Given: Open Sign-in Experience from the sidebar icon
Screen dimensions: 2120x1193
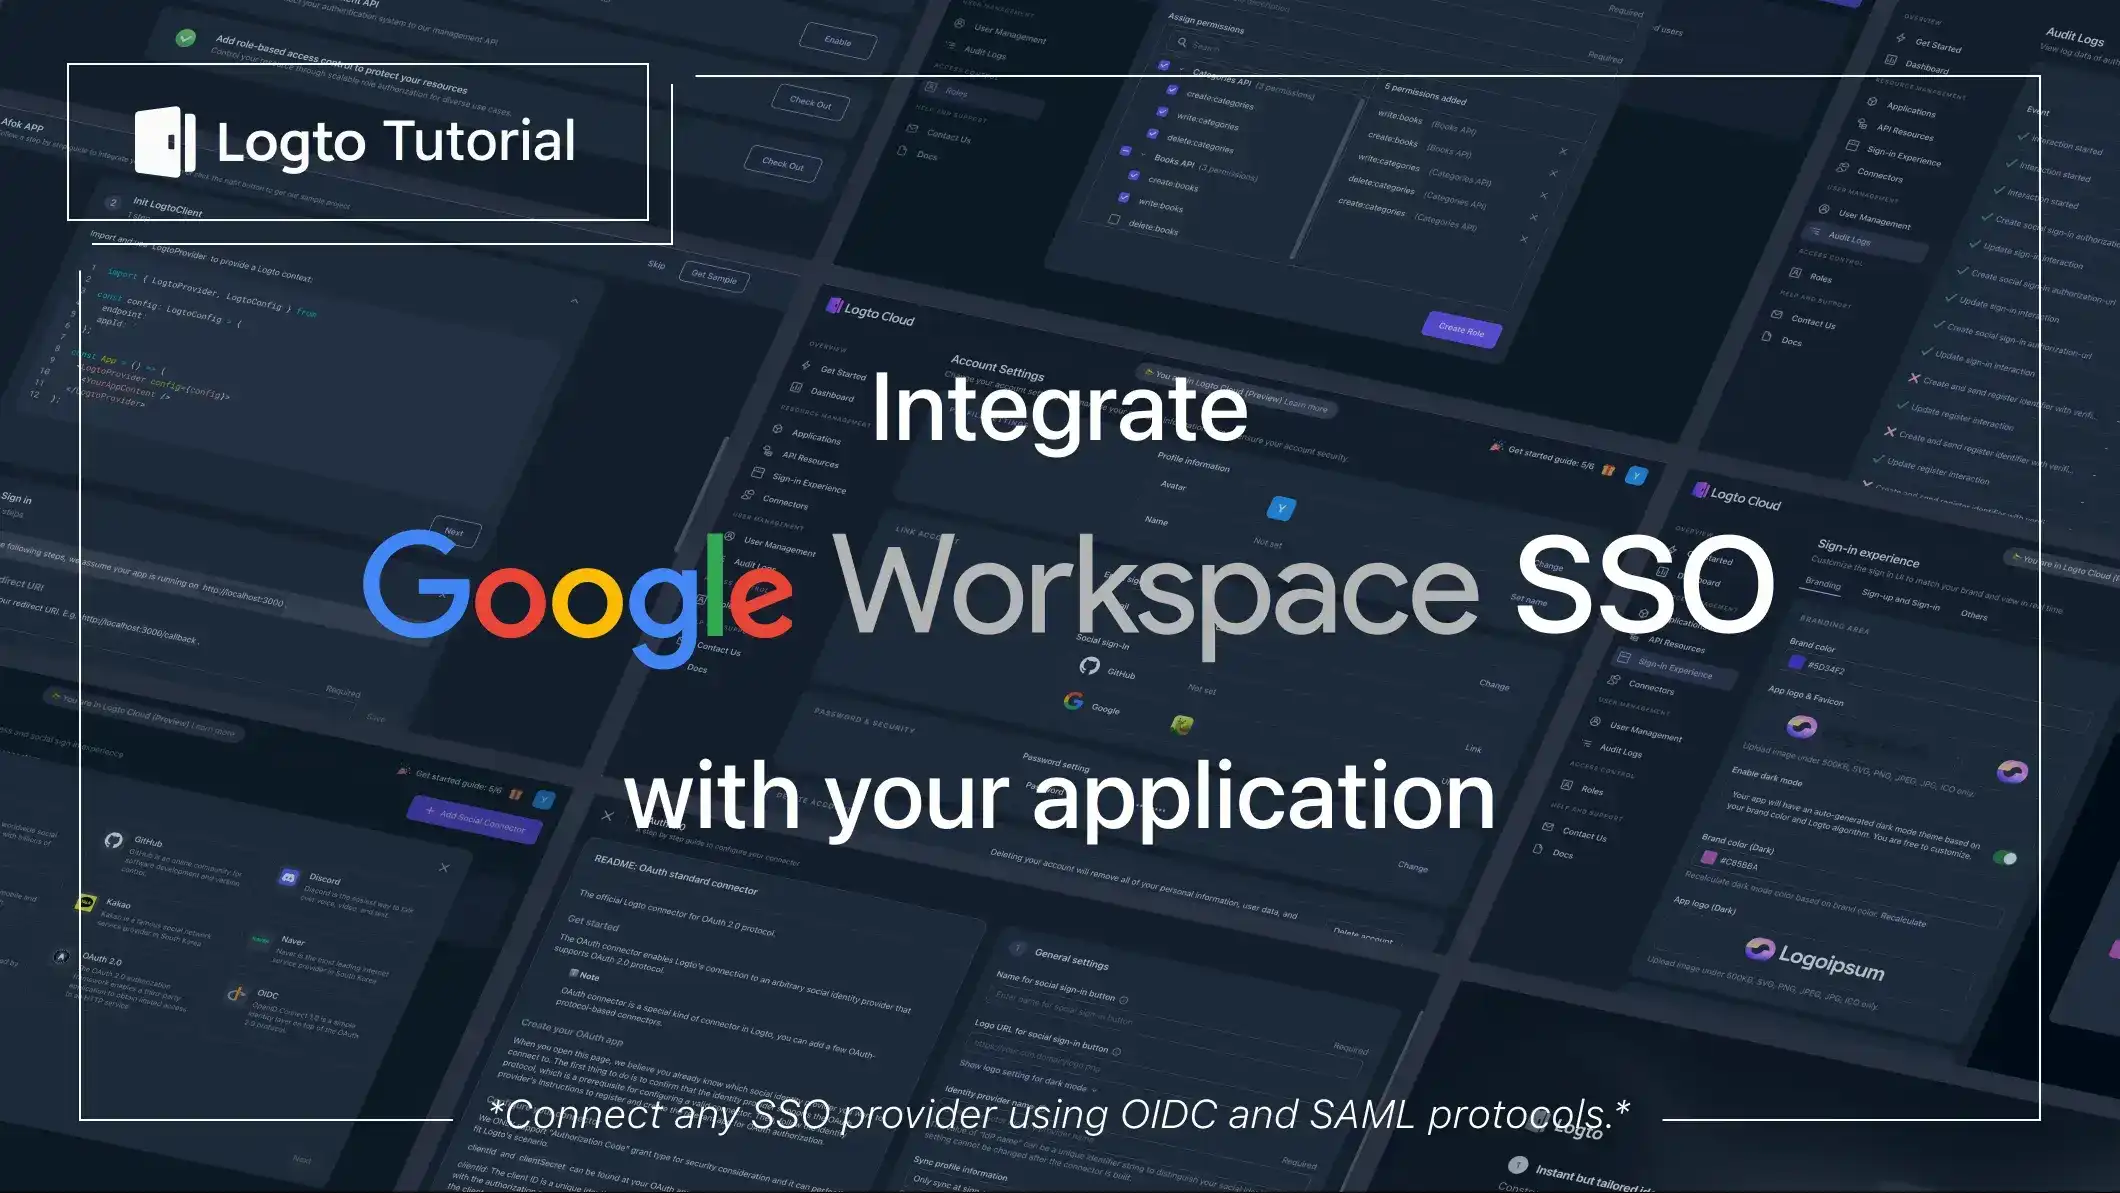Looking at the screenshot, I should coord(1624,658).
